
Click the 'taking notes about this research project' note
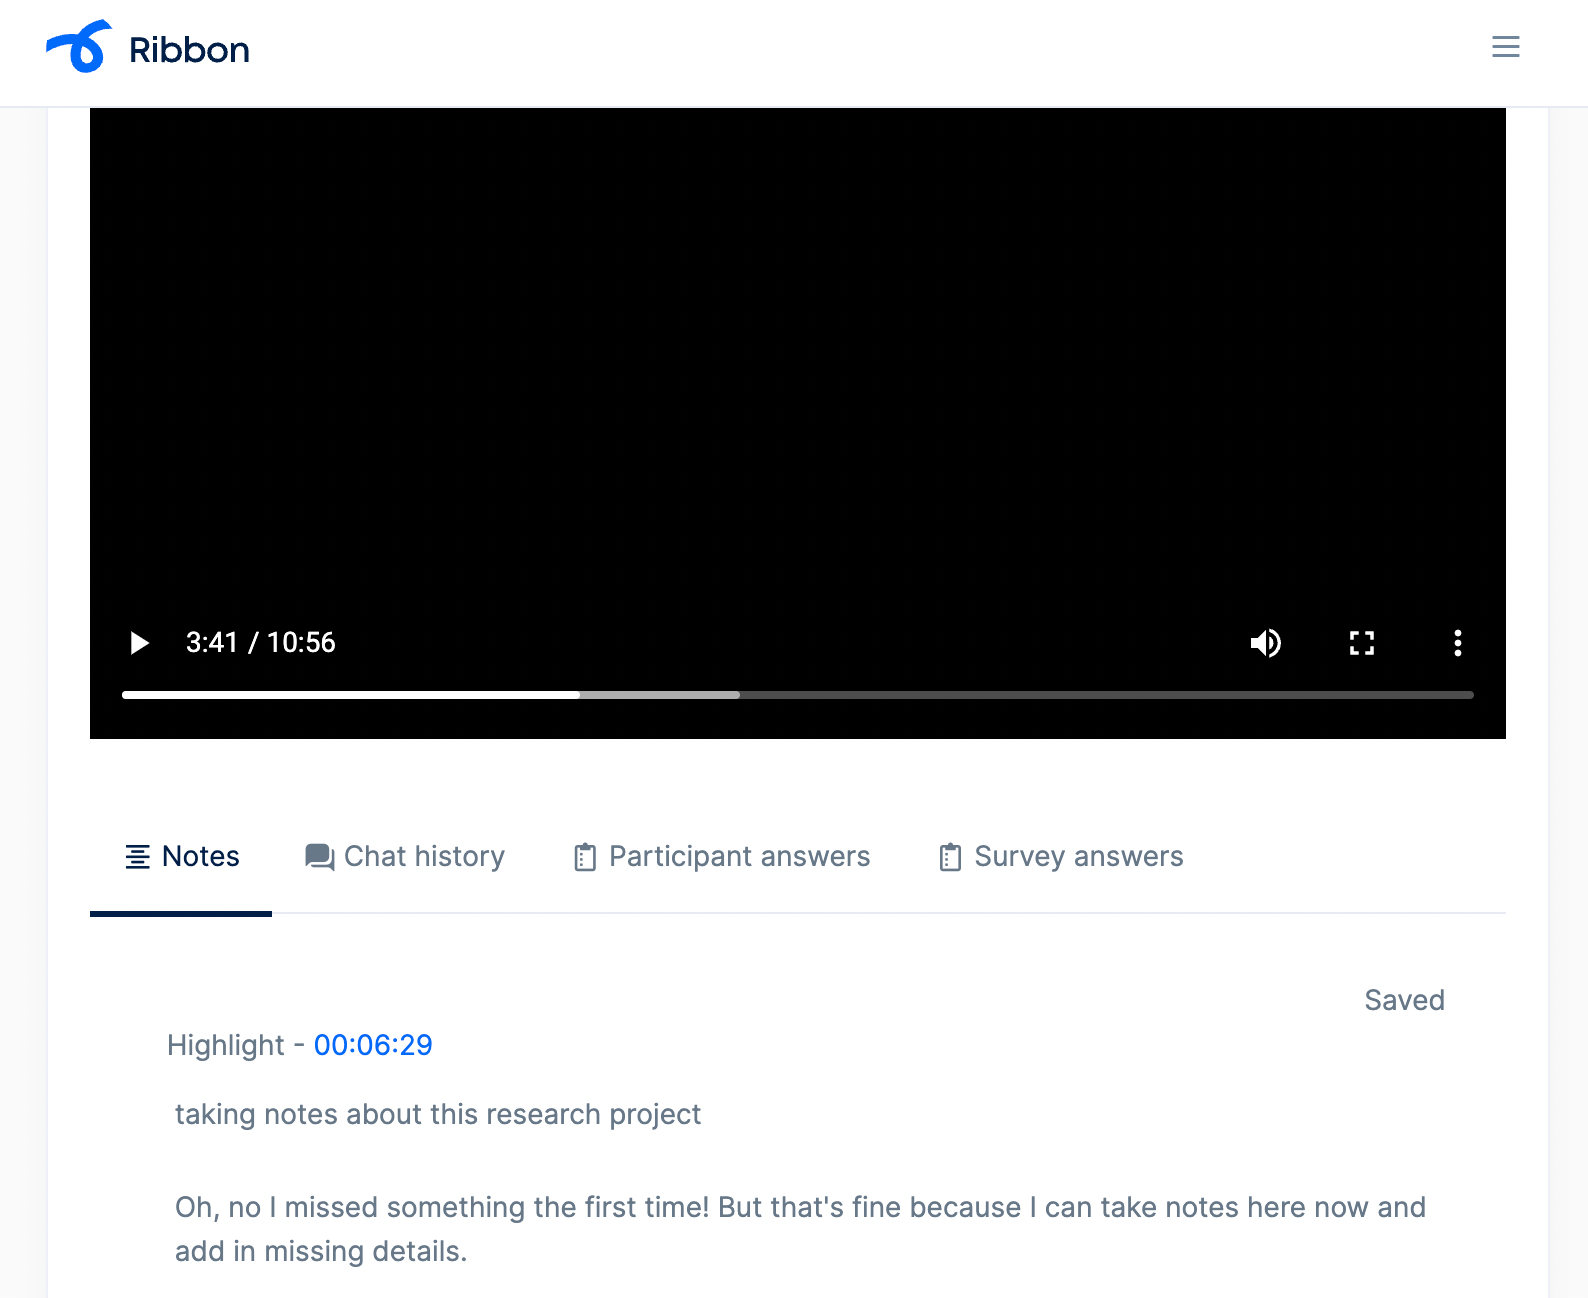[438, 1114]
